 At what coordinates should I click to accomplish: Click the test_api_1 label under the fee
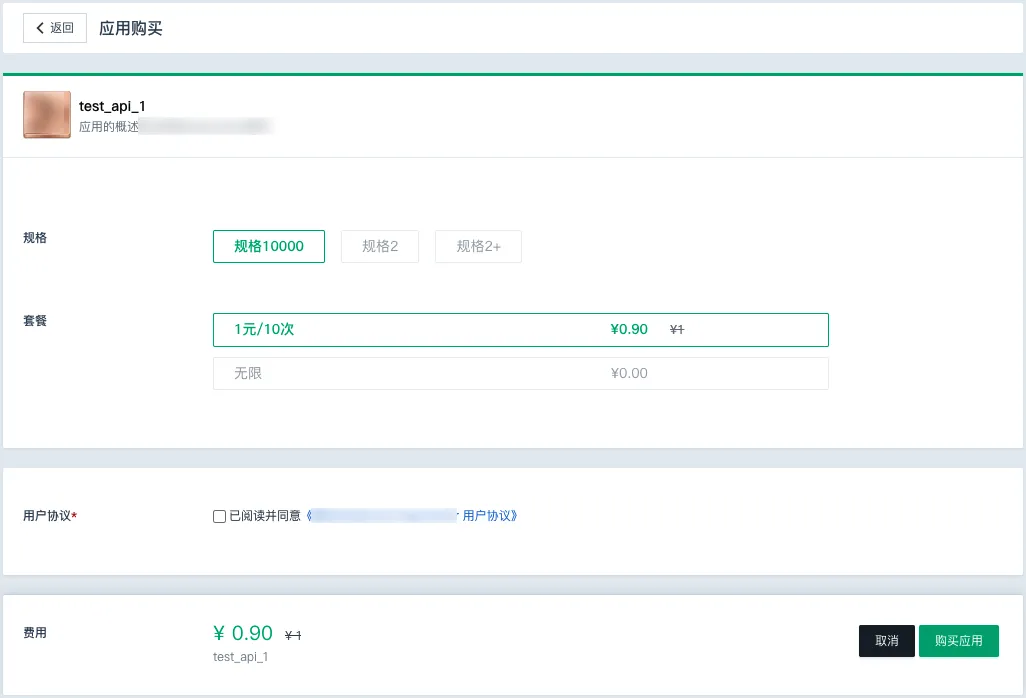point(241,657)
